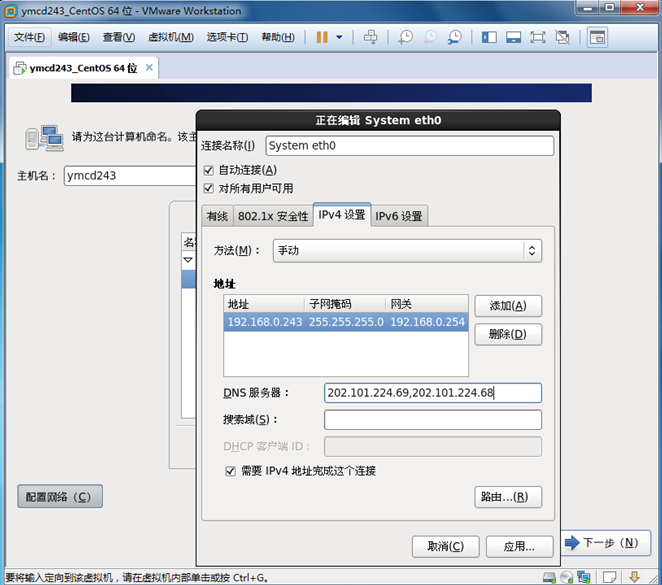Click the VM tab icon for ymcd243_CentOS
The image size is (662, 585).
(x=19, y=68)
